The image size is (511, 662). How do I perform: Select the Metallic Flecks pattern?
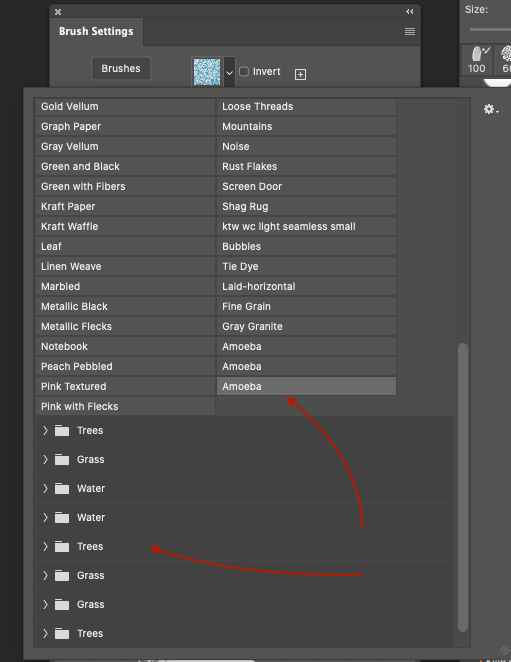125,326
